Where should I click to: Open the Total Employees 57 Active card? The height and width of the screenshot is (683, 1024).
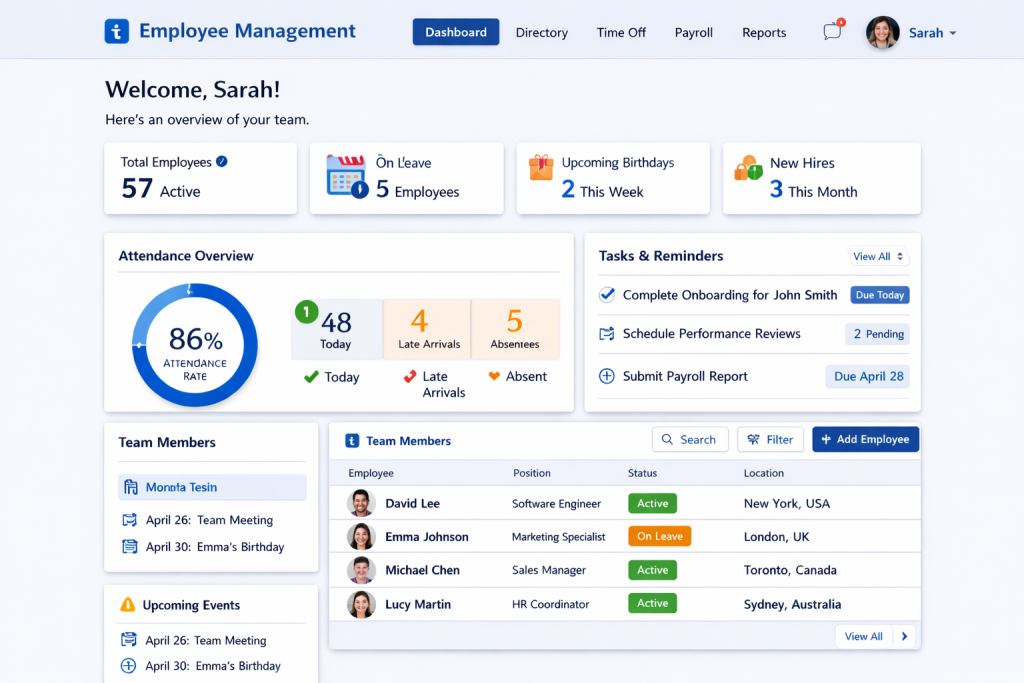coord(200,178)
